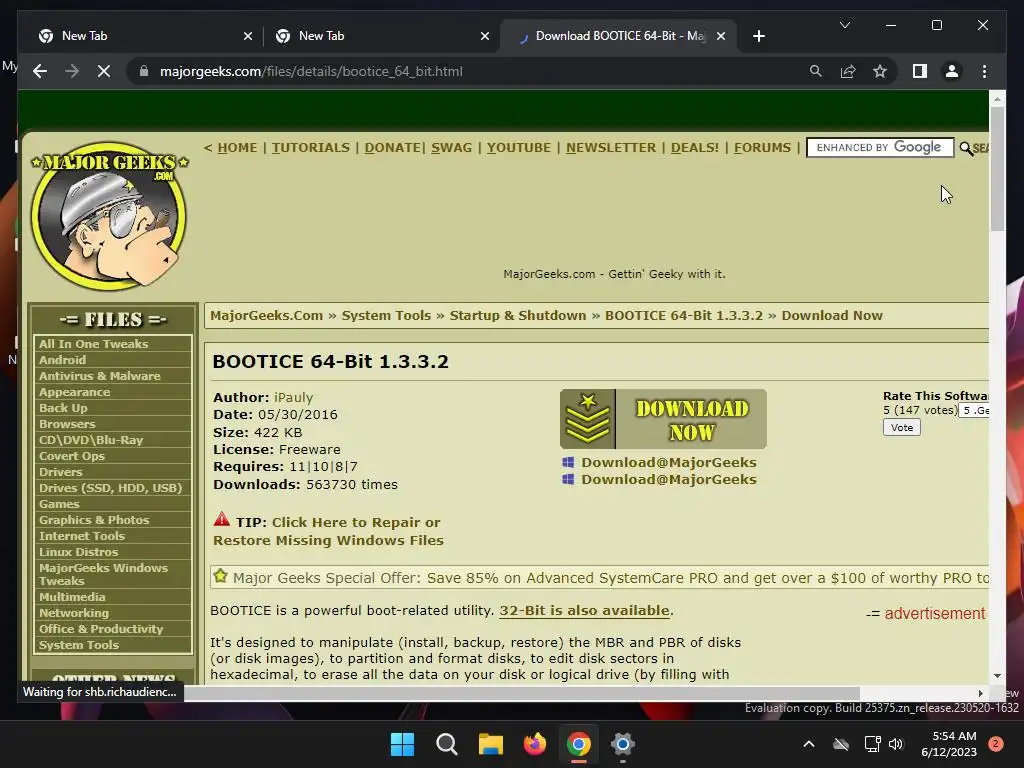Open taskbar Search
Image resolution: width=1024 pixels, height=768 pixels.
pyautogui.click(x=447, y=744)
